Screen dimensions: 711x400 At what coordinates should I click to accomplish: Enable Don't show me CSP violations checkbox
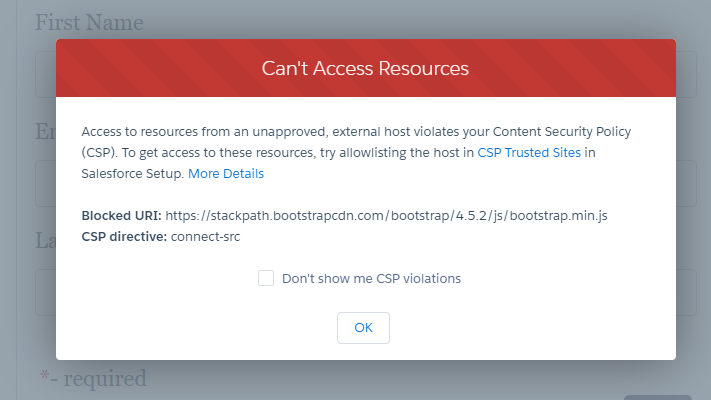[x=266, y=278]
